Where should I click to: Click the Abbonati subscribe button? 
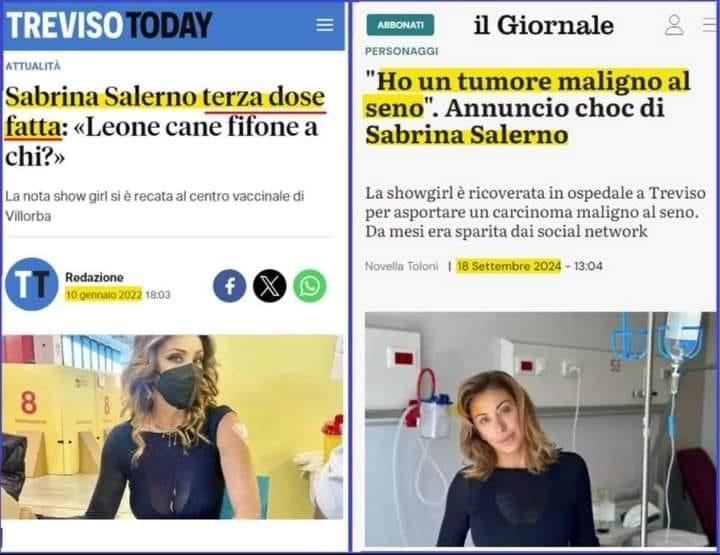click(400, 25)
